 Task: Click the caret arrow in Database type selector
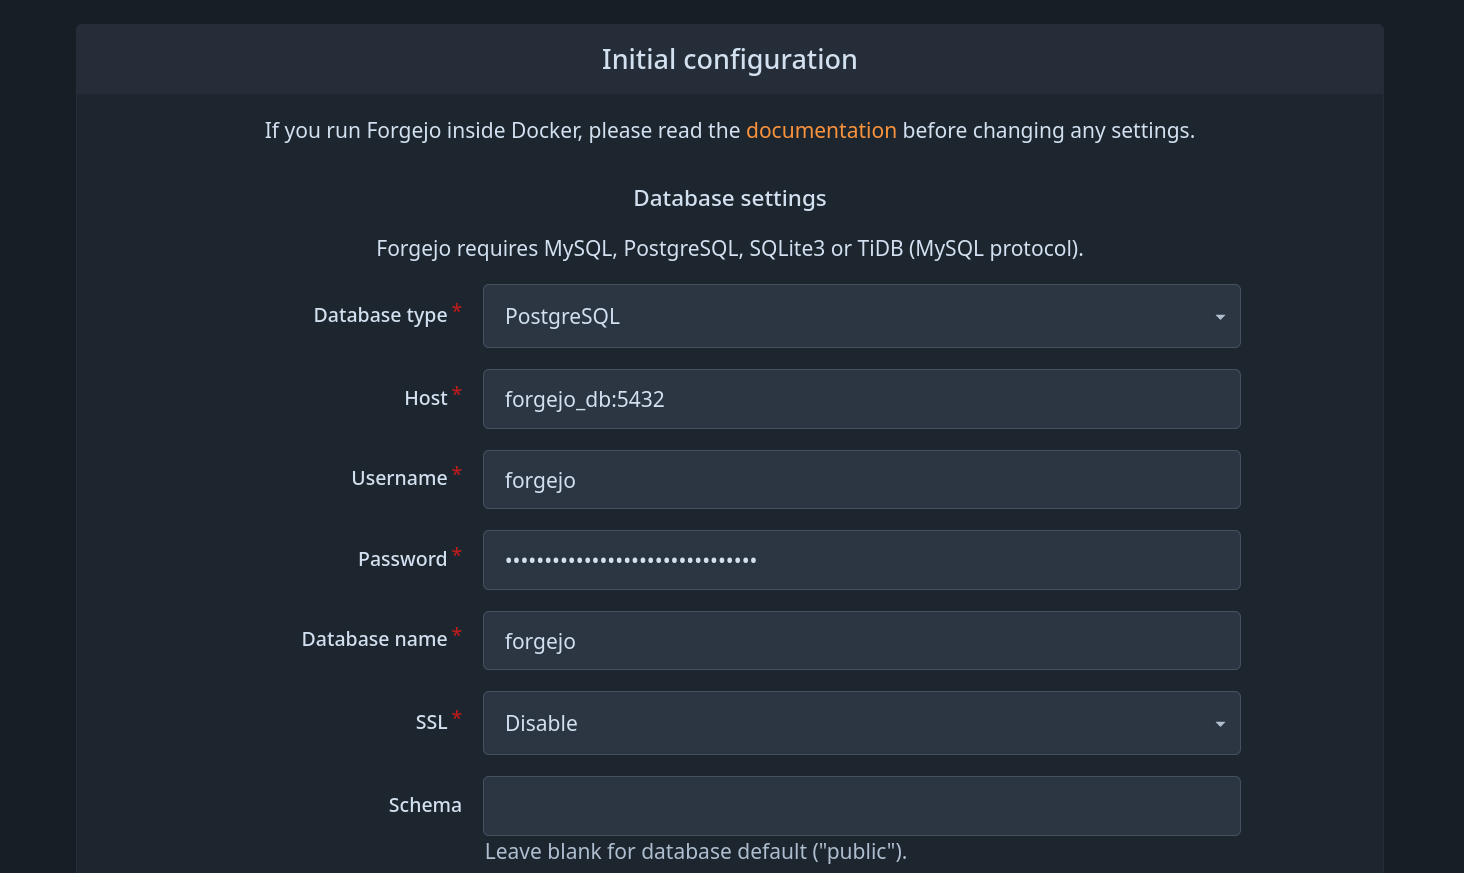(1219, 317)
